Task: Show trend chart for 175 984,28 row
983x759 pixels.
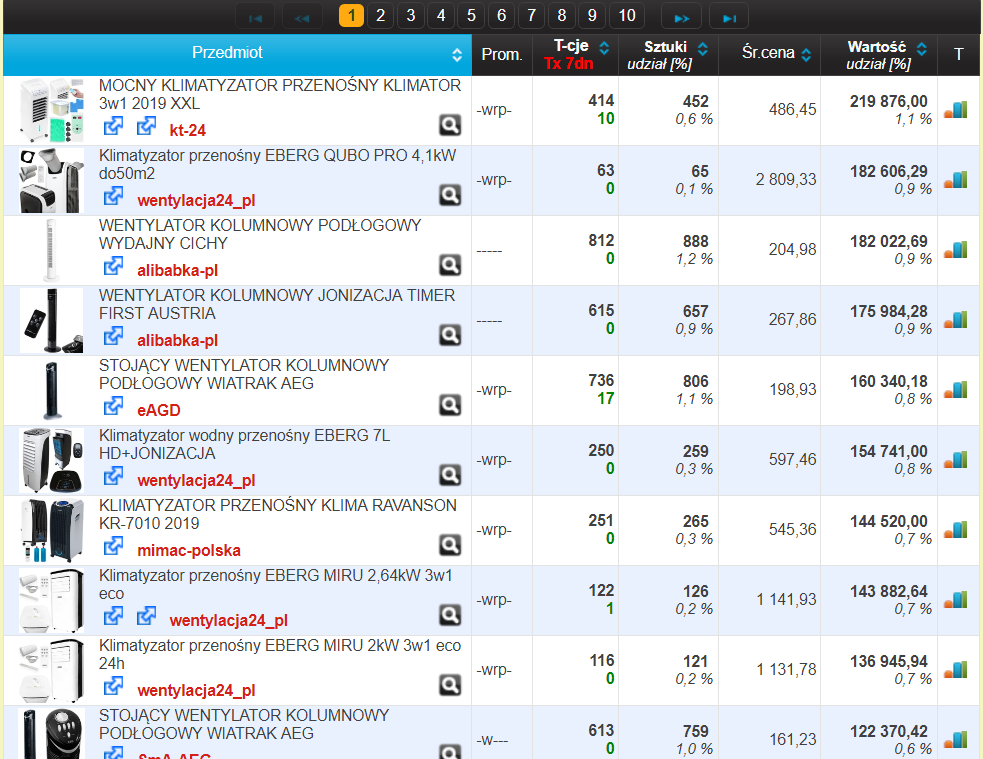Action: (955, 320)
